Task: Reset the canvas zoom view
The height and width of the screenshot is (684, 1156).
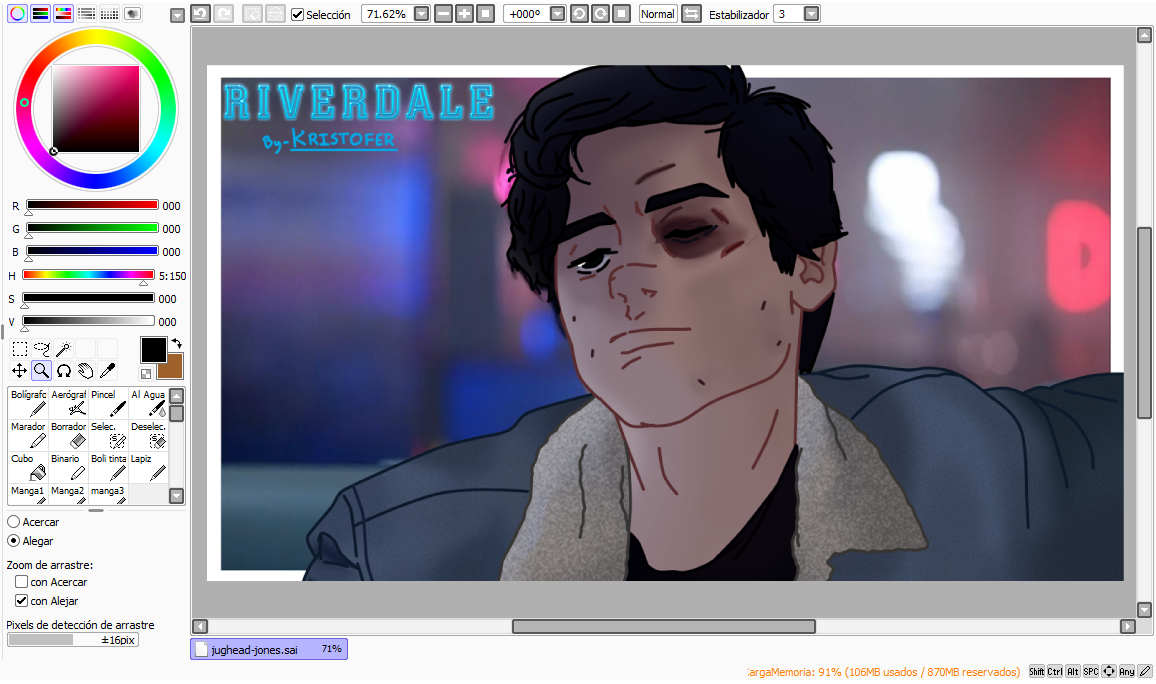Action: [x=485, y=14]
